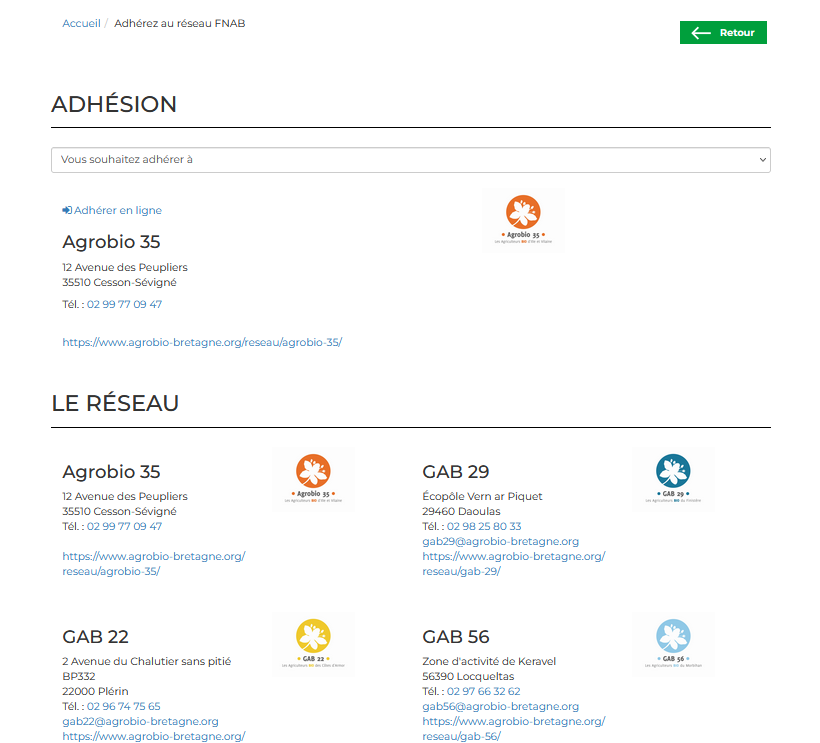The image size is (820, 743).
Task: Click 'BP332' text under GAB 22
Action: point(78,677)
